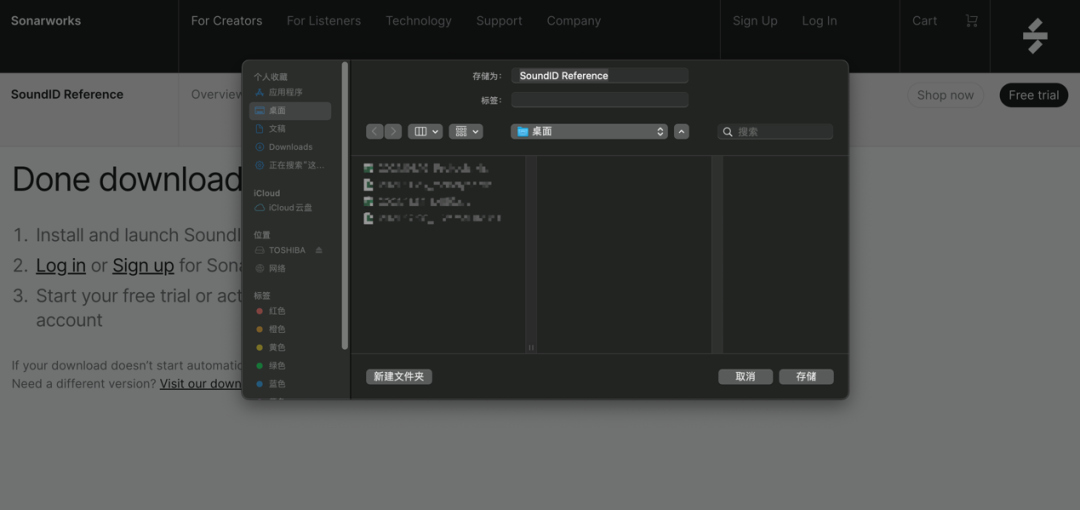The image size is (1080, 510).
Task: Open the For Creators menu
Action: [227, 21]
